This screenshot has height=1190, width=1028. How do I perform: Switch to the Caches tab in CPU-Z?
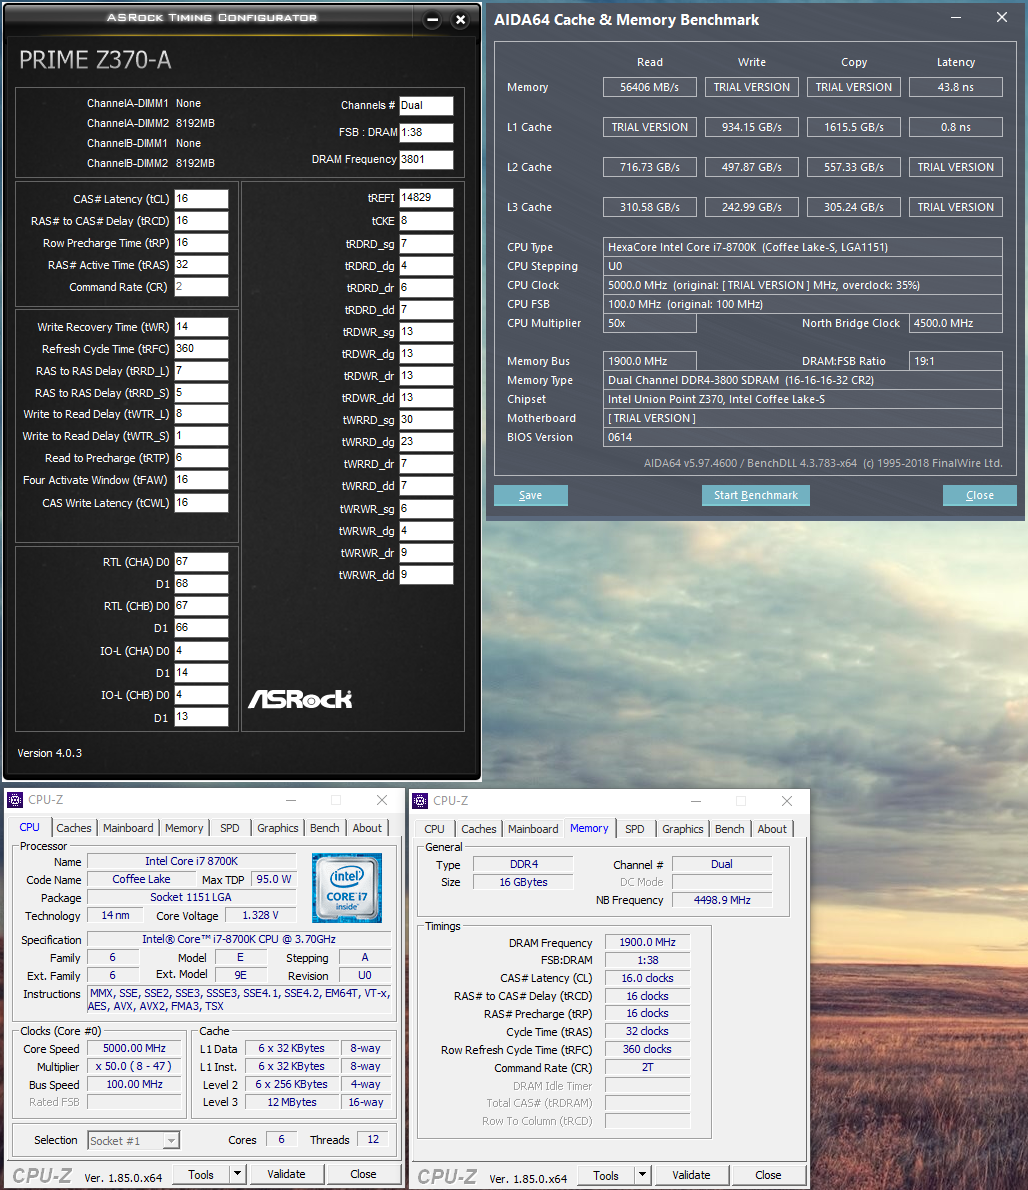pos(74,827)
